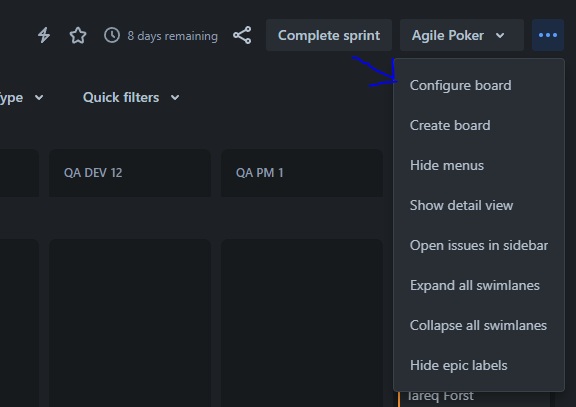Viewport: 576px width, 407px height.
Task: Choose Expand all swimlanes
Action: coord(479,285)
